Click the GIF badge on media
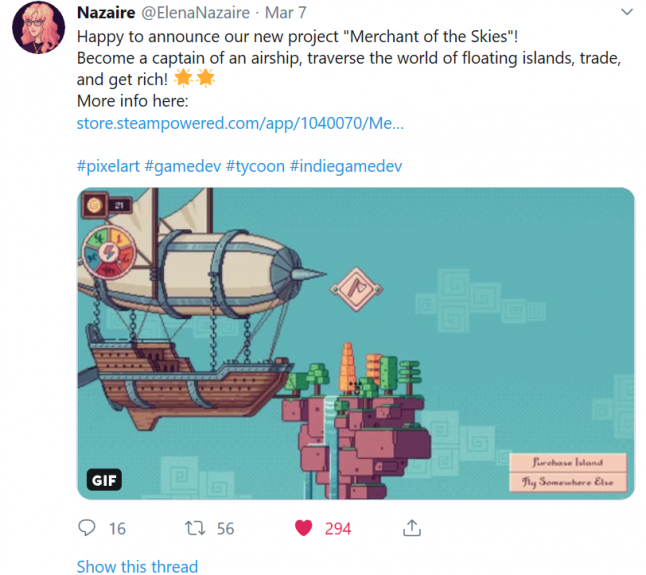The height and width of the screenshot is (575, 646). pyautogui.click(x=104, y=480)
